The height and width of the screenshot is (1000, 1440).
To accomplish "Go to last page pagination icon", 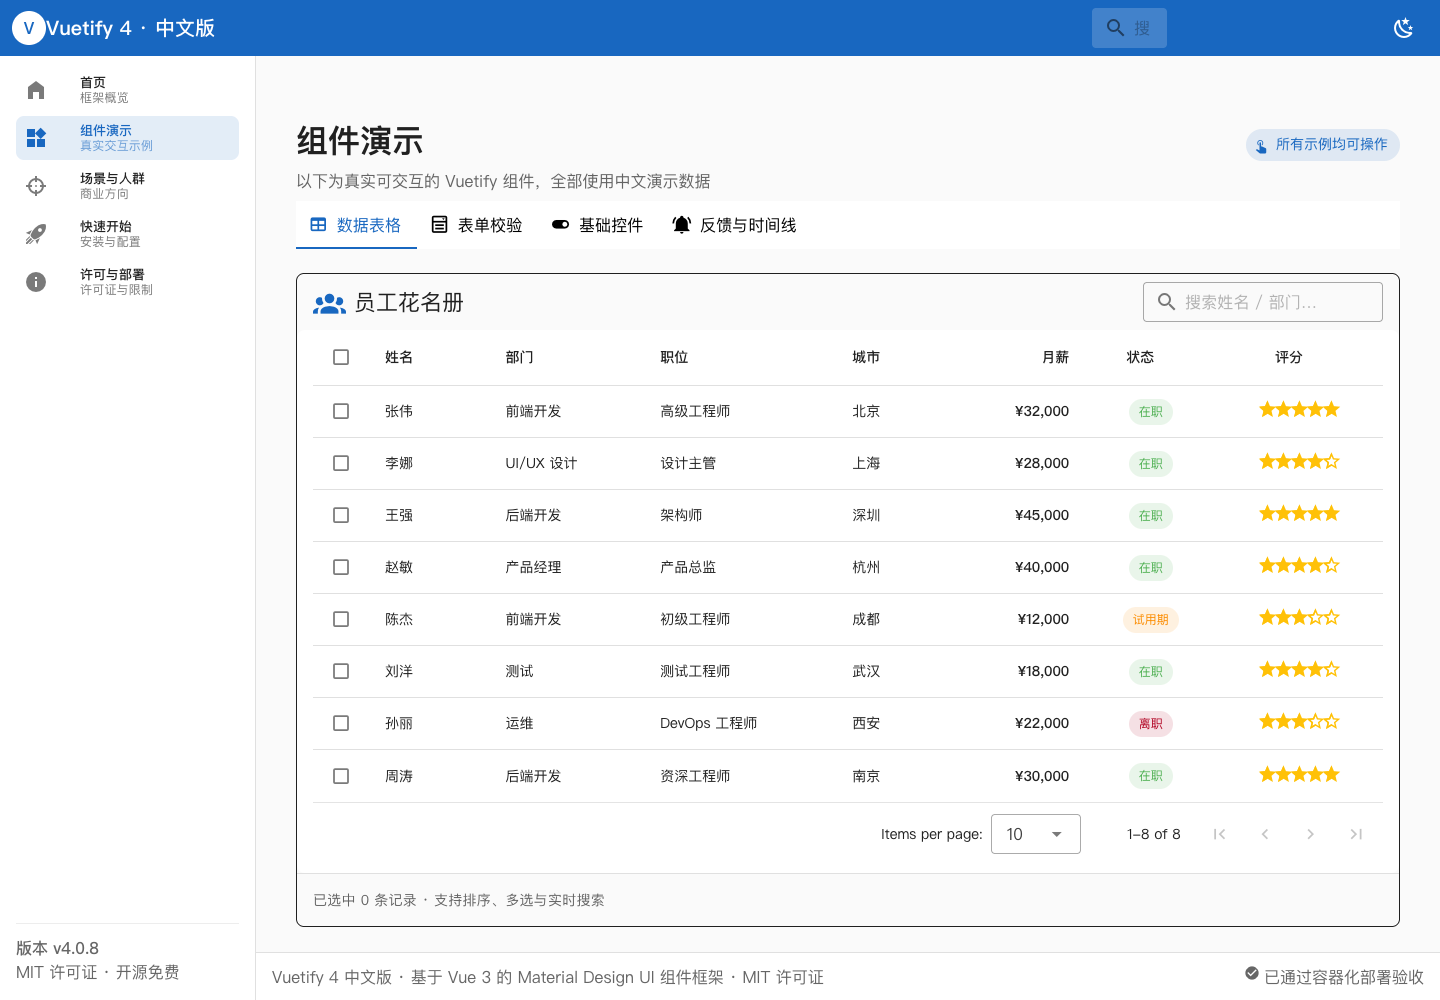I will click(x=1356, y=834).
